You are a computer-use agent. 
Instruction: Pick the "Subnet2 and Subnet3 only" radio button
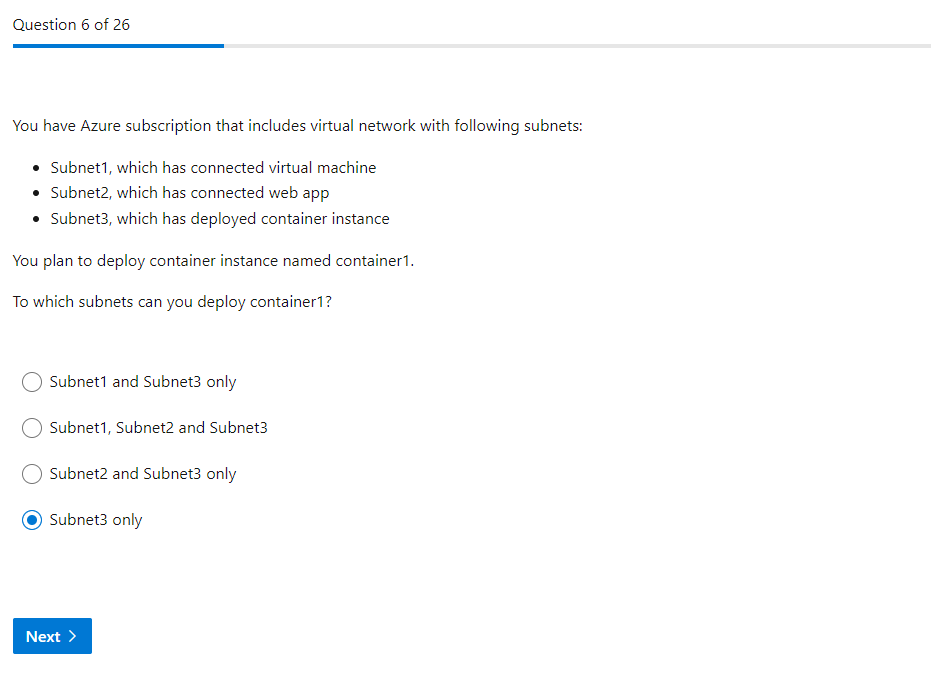pyautogui.click(x=32, y=474)
